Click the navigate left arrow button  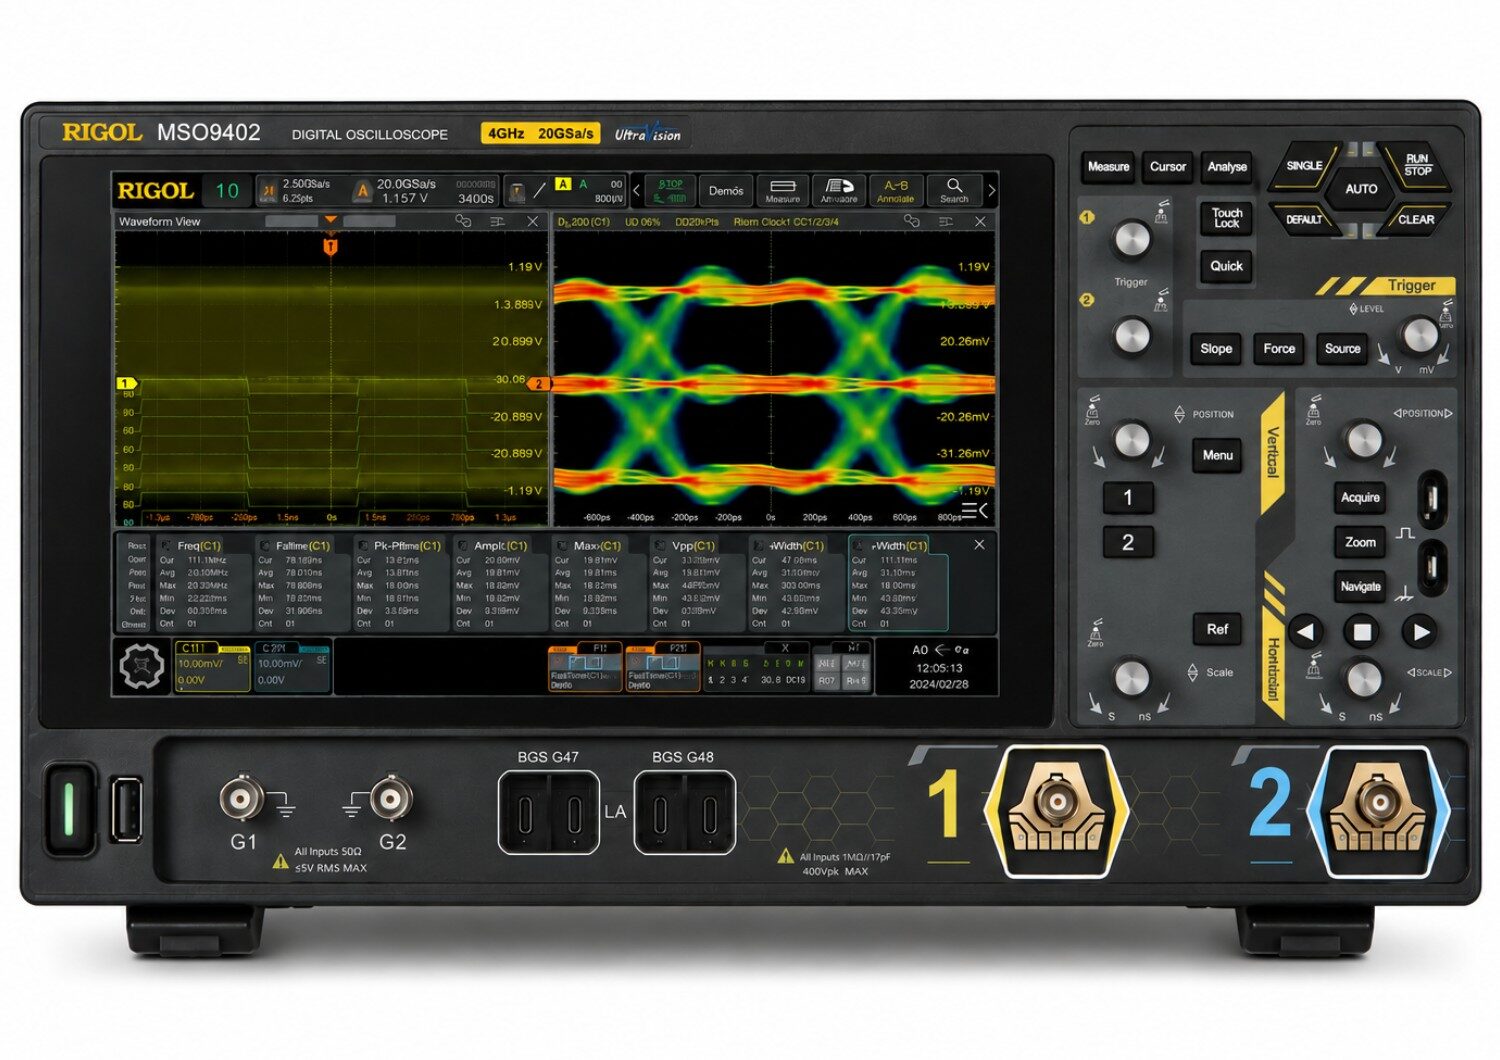pyautogui.click(x=1304, y=632)
